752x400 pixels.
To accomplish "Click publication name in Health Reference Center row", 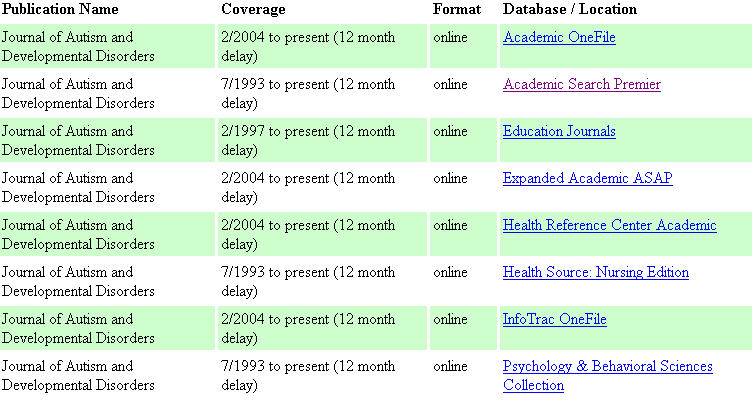I will click(78, 235).
